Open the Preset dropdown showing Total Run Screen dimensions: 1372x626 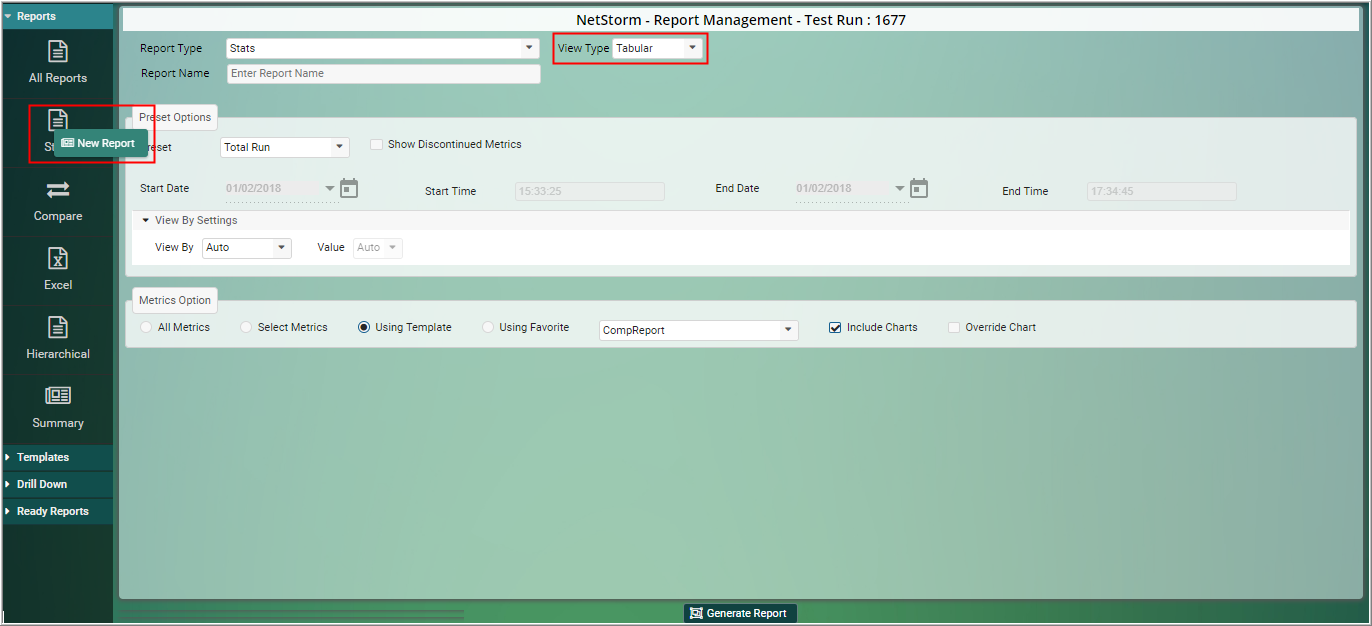285,147
